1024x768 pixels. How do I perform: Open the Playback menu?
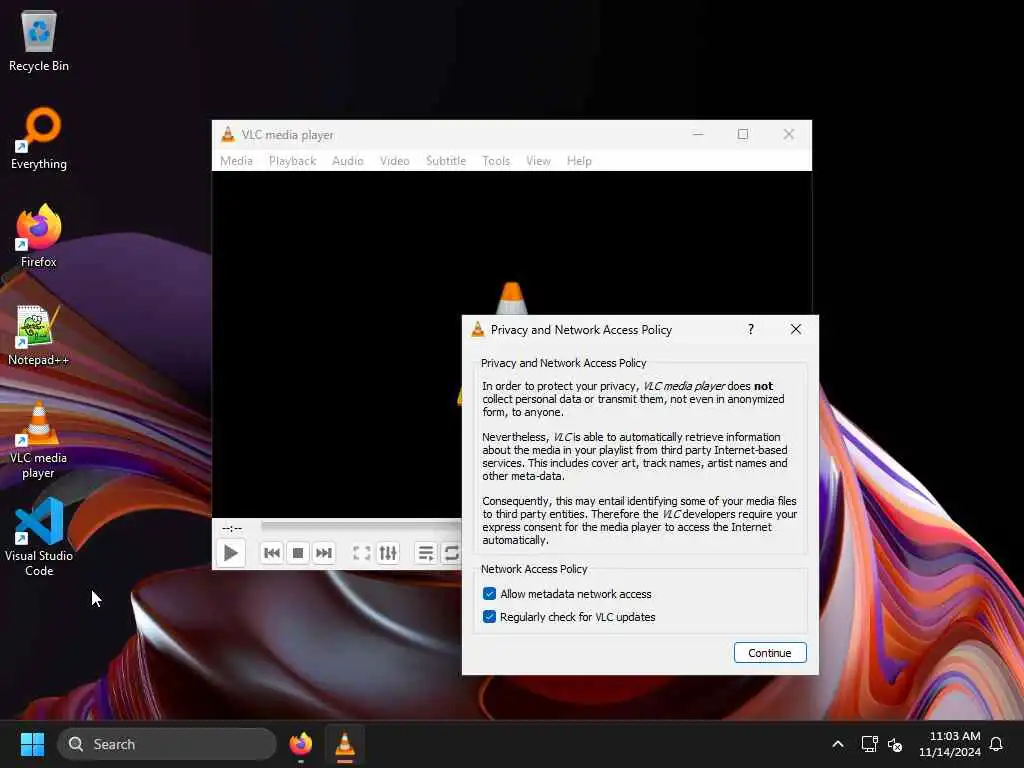(293, 161)
